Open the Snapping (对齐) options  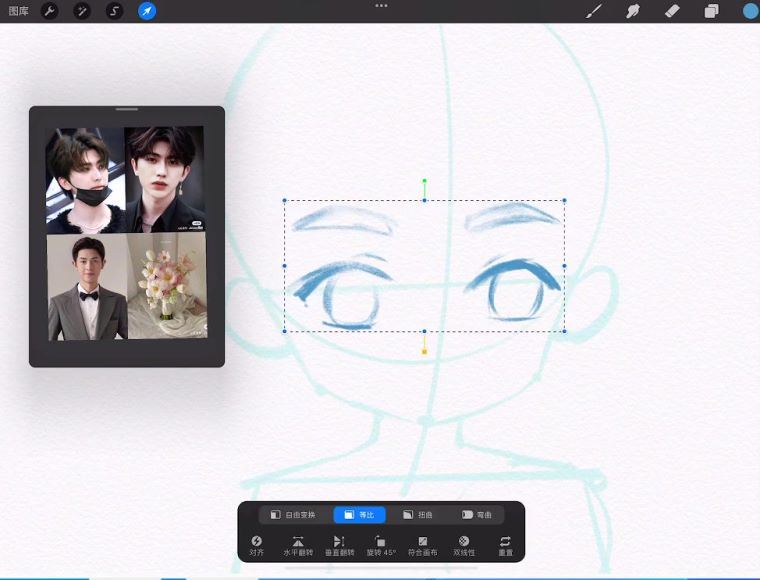click(x=256, y=546)
